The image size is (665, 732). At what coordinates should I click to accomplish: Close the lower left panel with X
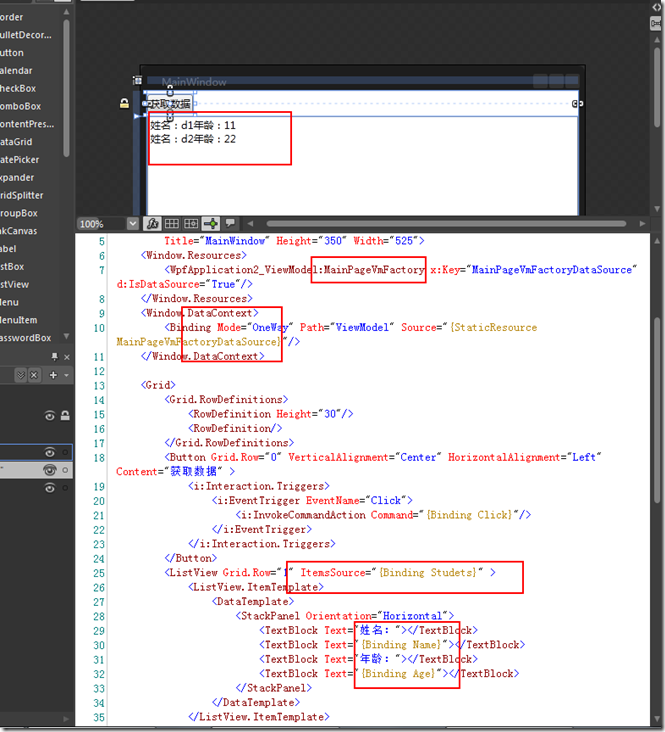tap(67, 357)
